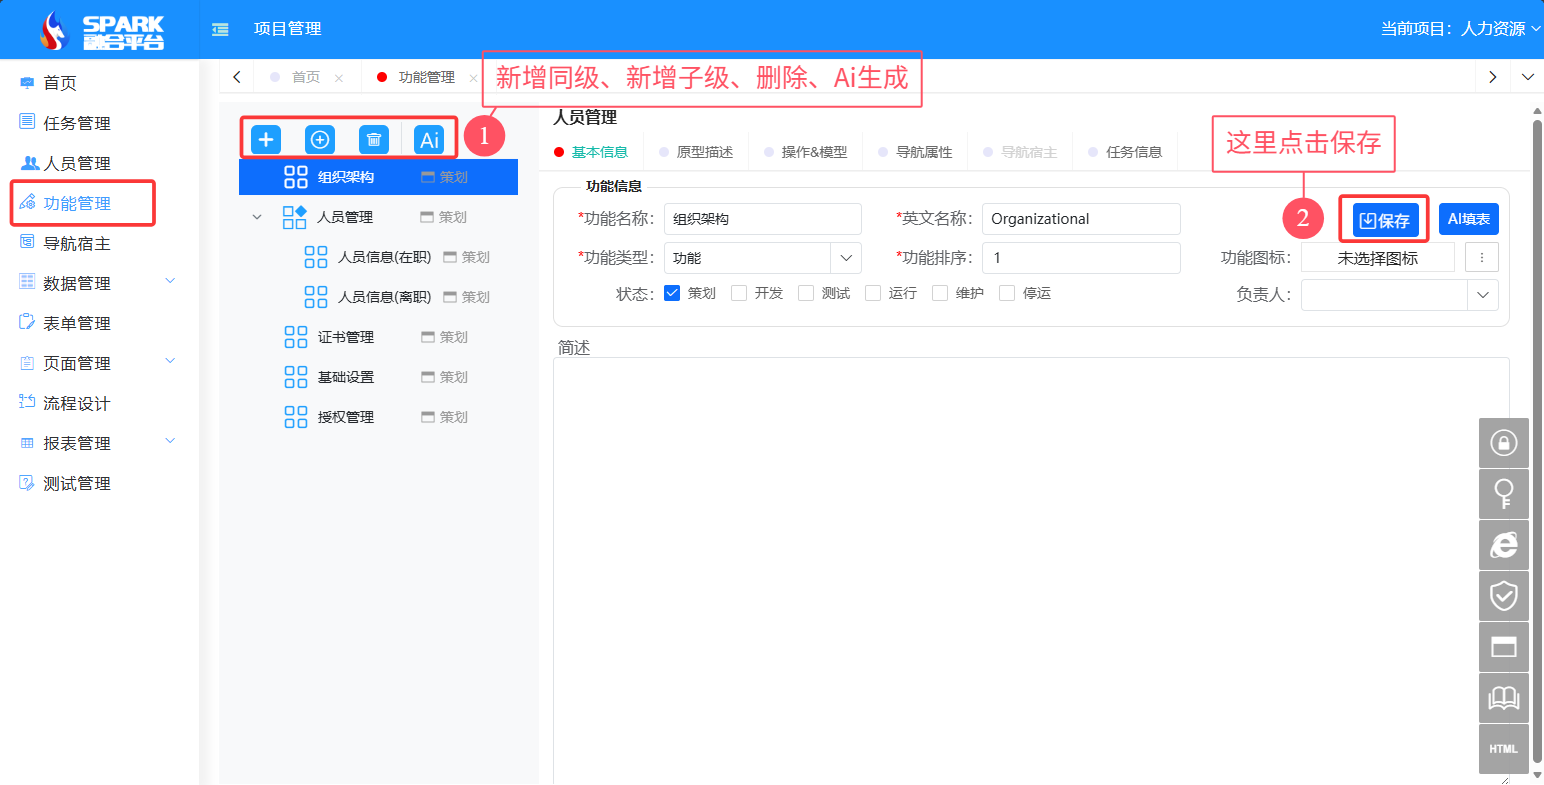Screen dimensions: 1544x785
Task: Click the add sibling plus icon
Action: (x=266, y=139)
